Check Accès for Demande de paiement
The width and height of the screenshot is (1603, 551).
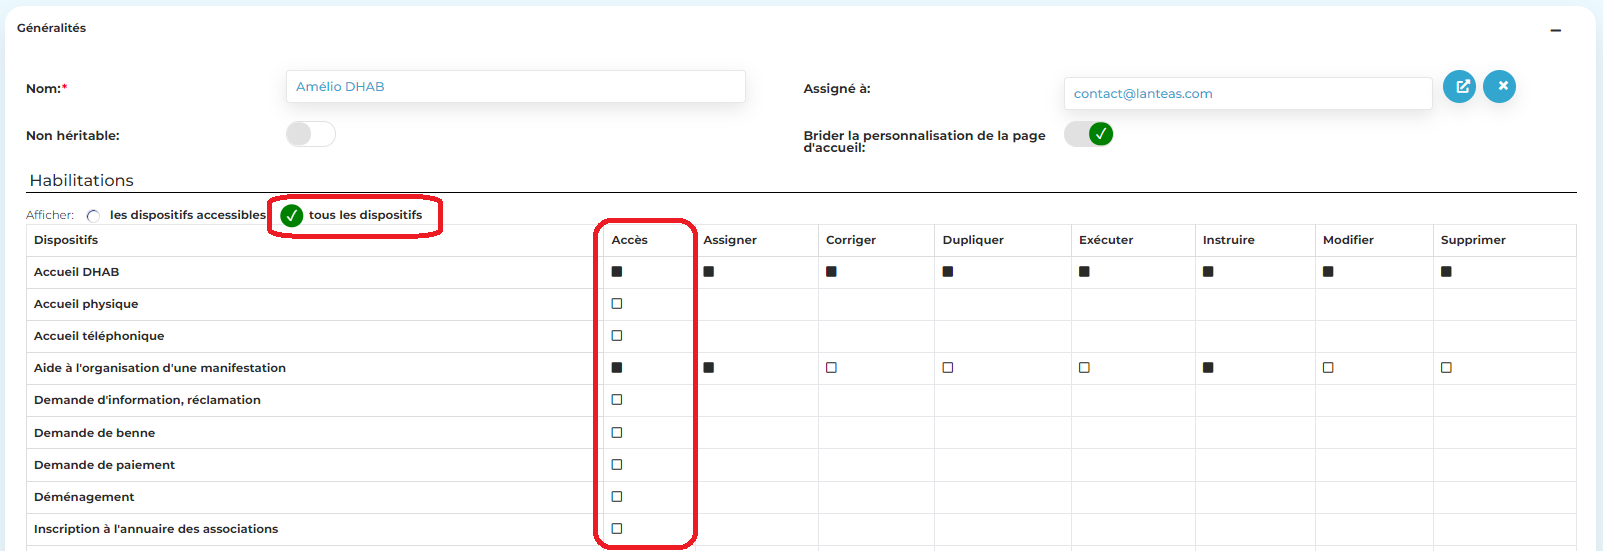click(x=617, y=465)
